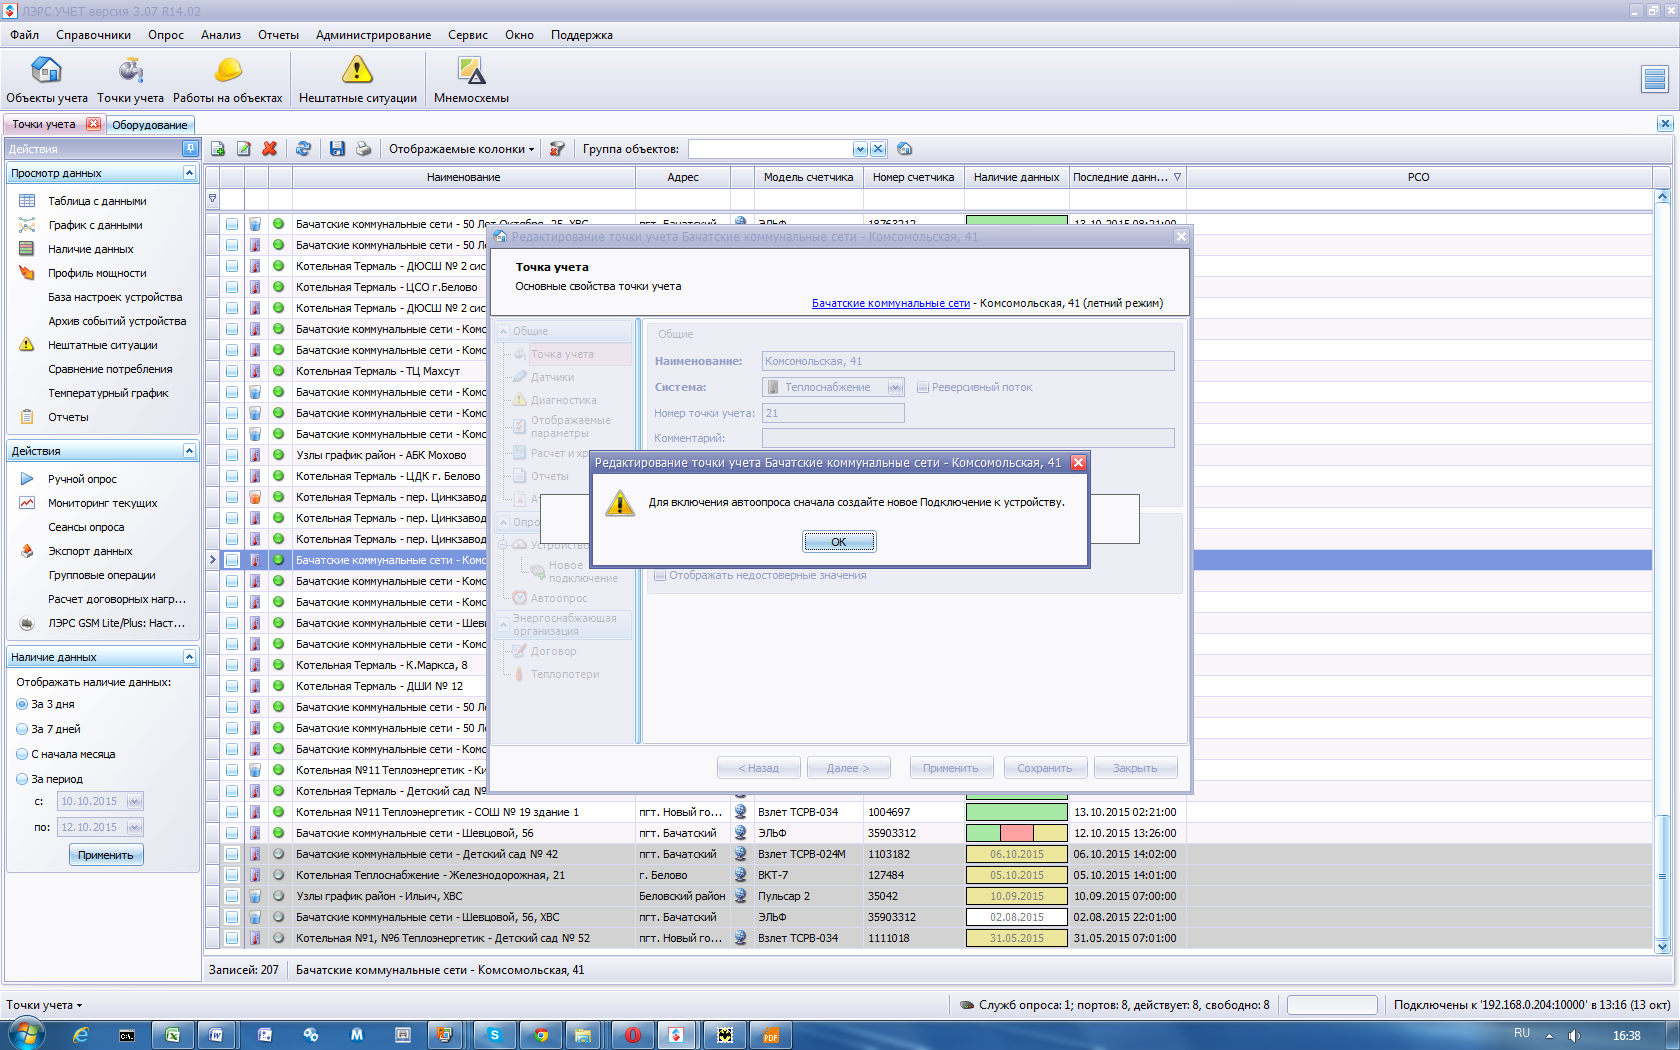Viewport: 1680px width, 1050px height.
Task: Click OK in the warning dialog
Action: tap(839, 542)
